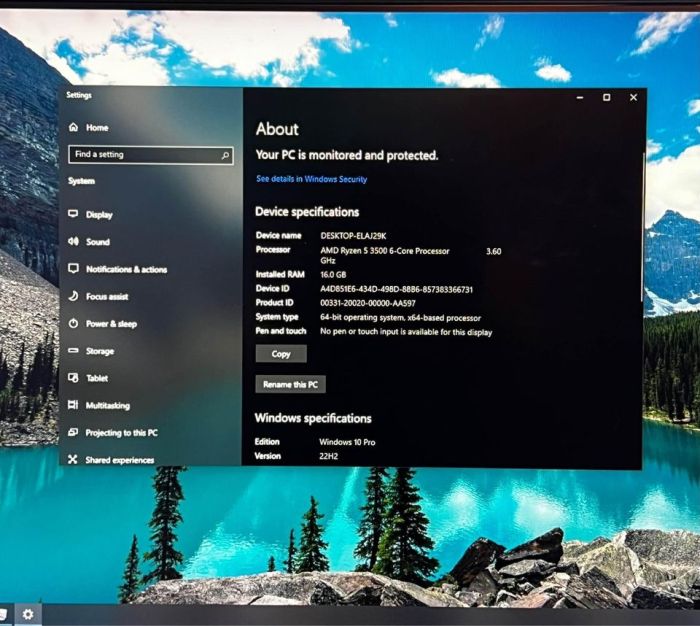The width and height of the screenshot is (700, 626).
Task: Select the Sound speaker icon
Action: pos(73,242)
